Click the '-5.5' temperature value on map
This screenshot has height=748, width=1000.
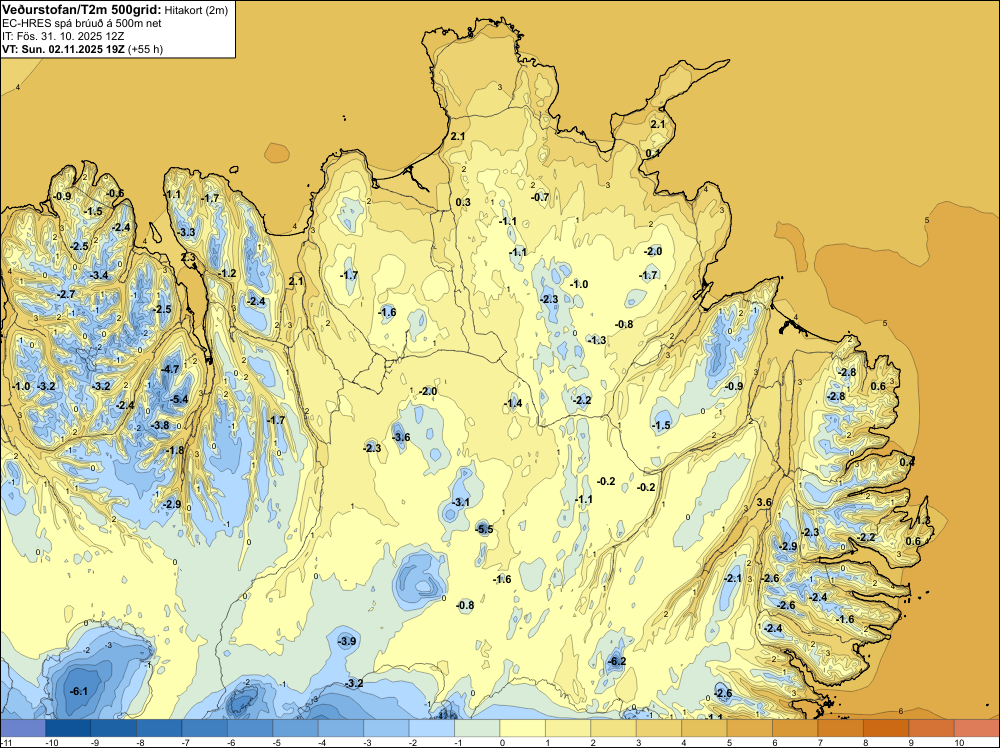484,529
